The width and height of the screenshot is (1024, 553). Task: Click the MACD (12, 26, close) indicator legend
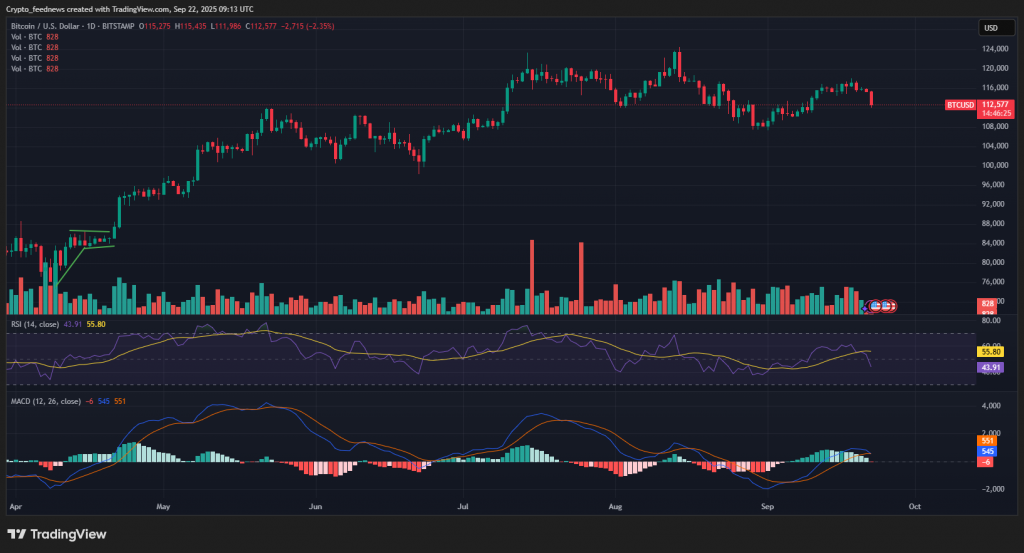45,401
